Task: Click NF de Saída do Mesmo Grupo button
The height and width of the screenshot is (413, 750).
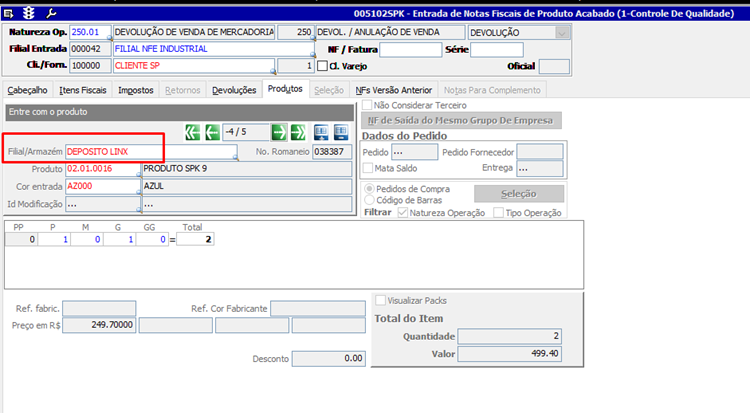Action: point(461,121)
